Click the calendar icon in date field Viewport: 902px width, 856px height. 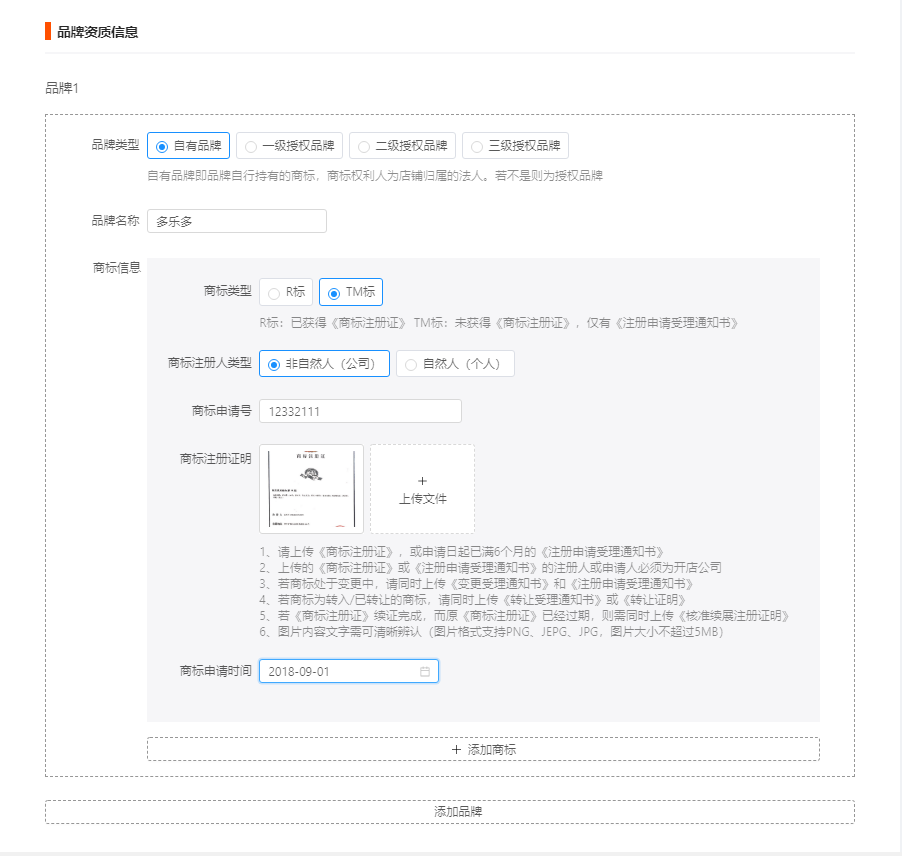425,671
